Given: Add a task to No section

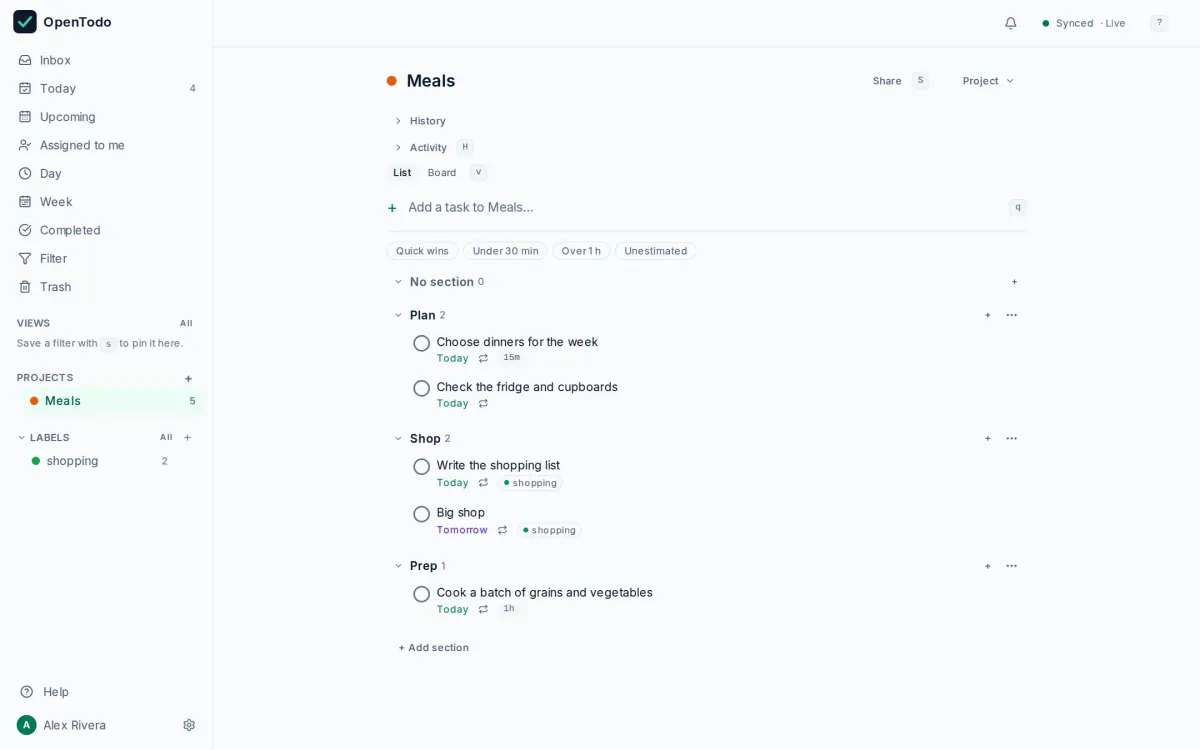Looking at the screenshot, I should coord(1014,282).
